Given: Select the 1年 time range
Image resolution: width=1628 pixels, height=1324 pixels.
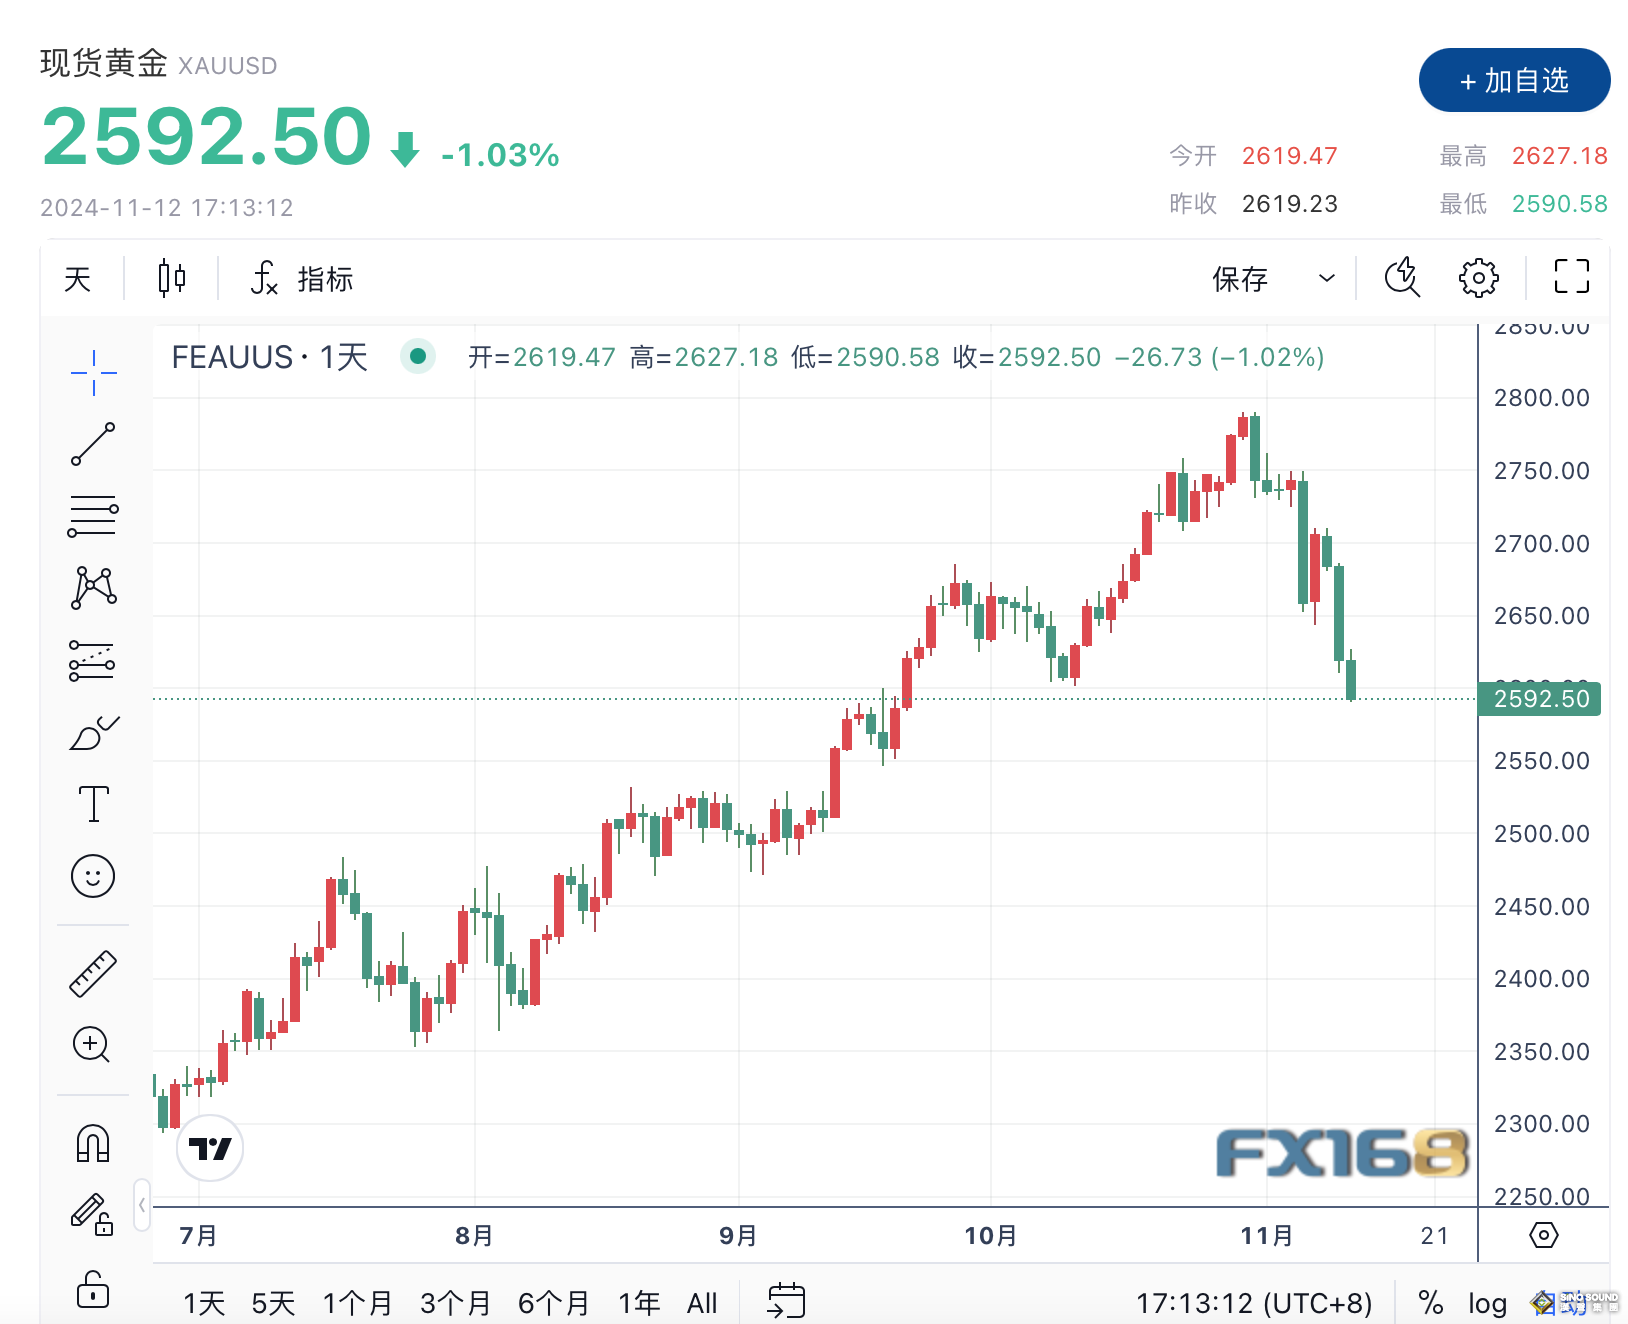Looking at the screenshot, I should [x=638, y=1303].
